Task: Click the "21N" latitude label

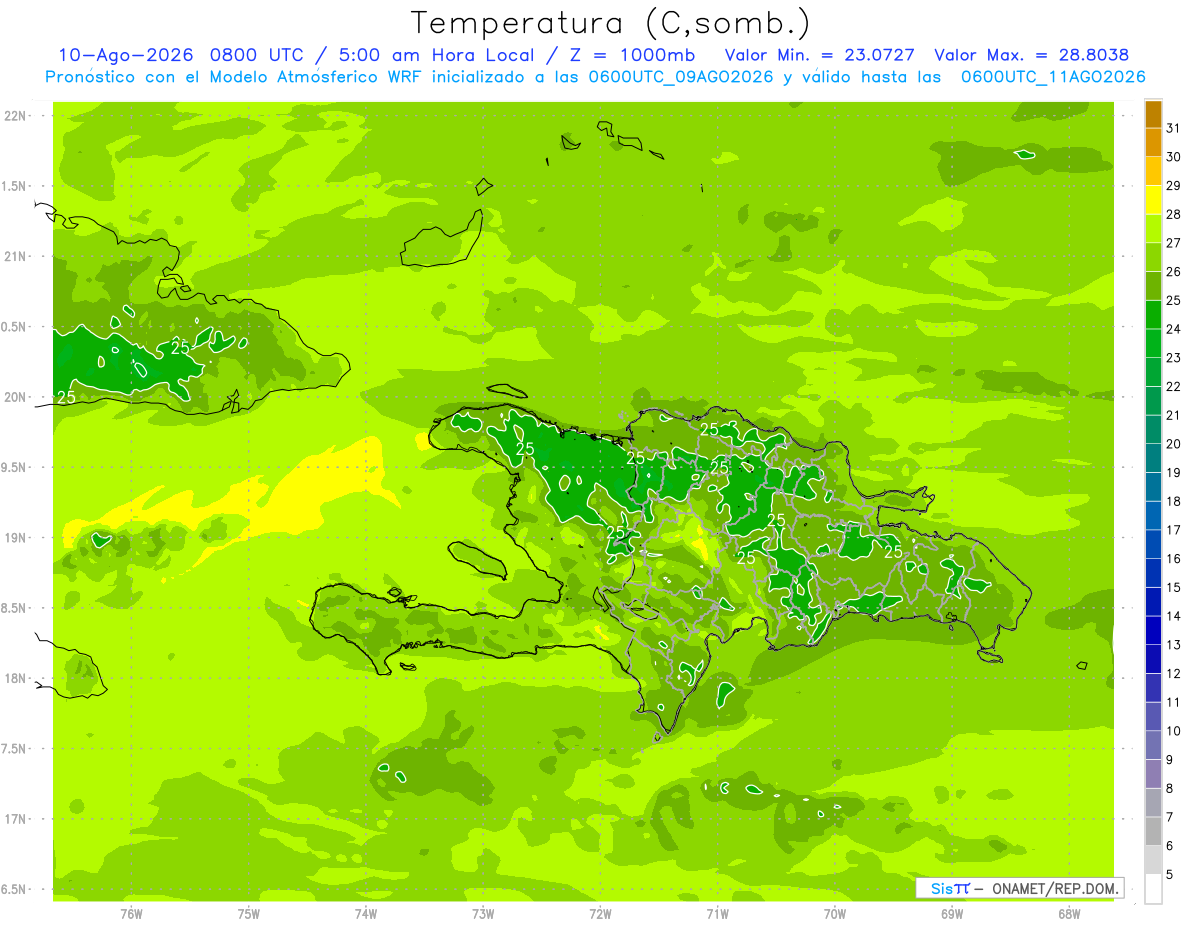Action: [x=15, y=257]
